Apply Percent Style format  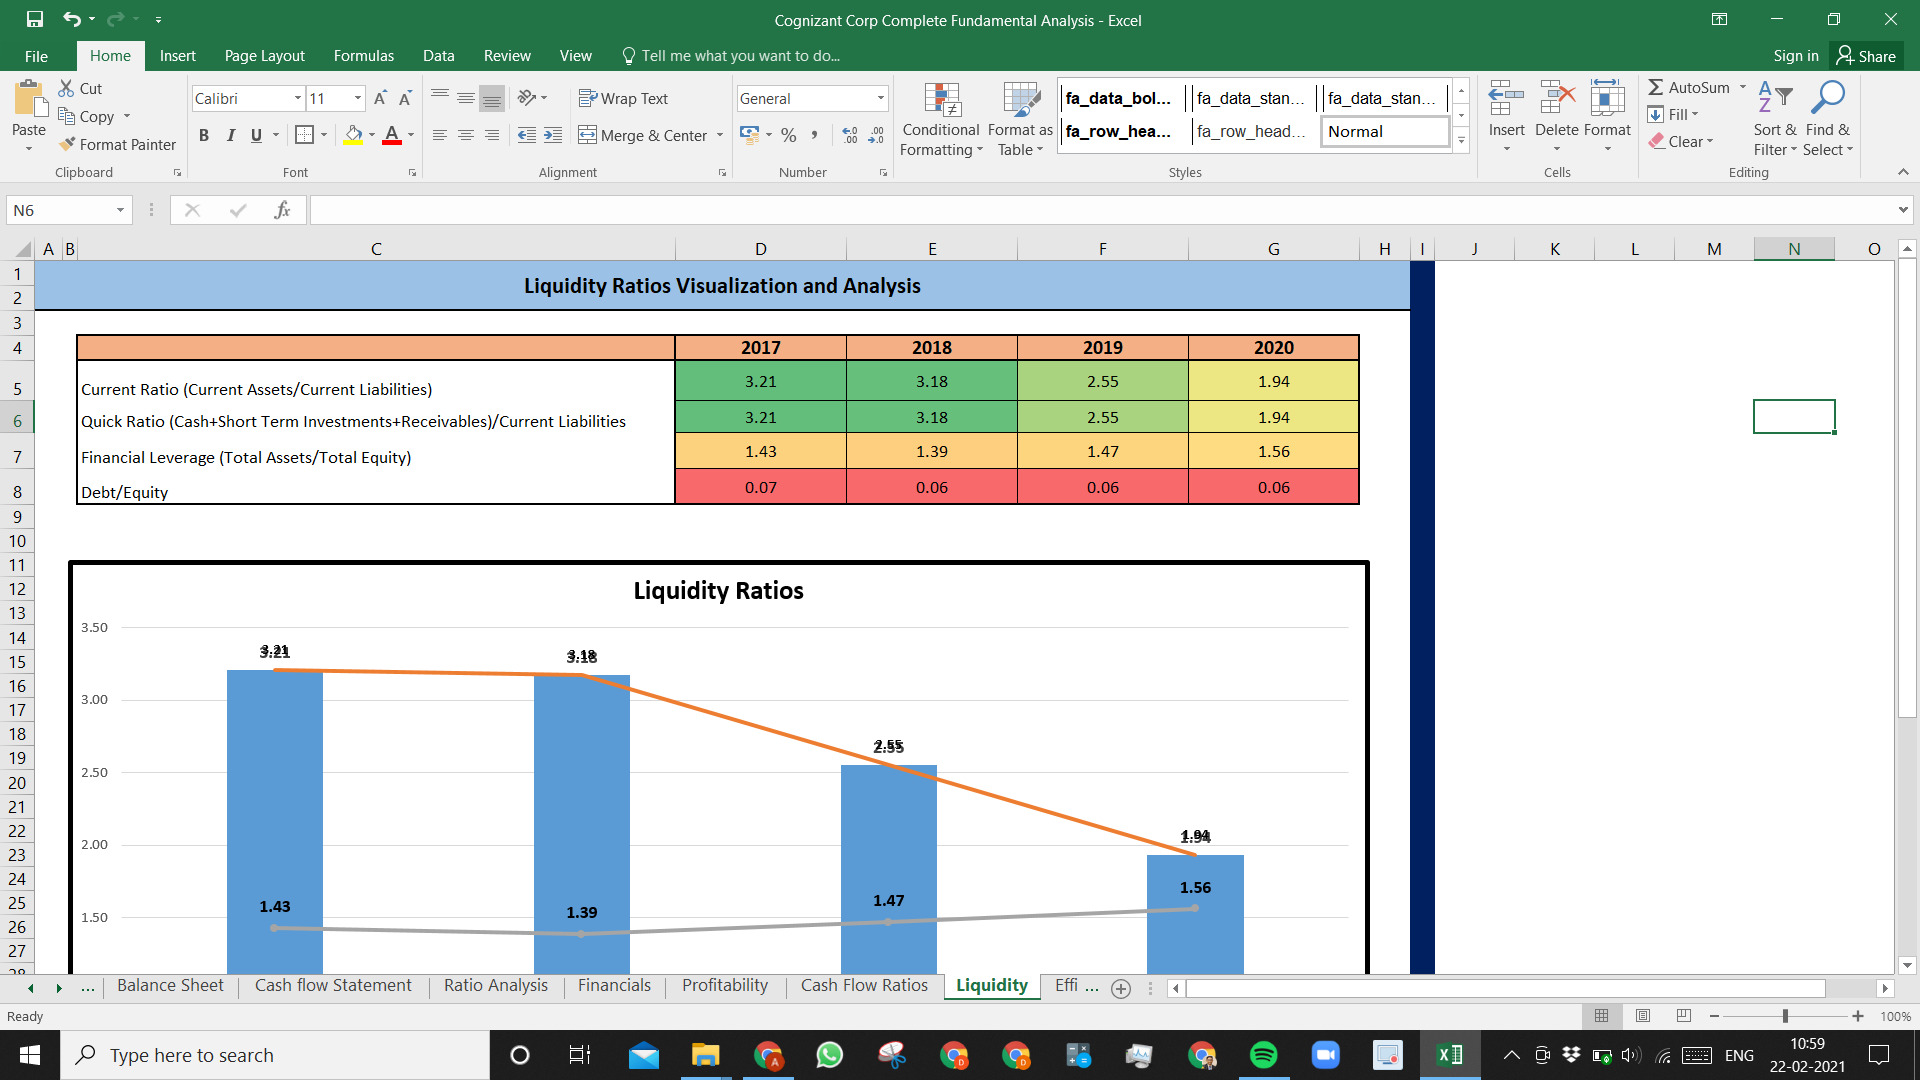(789, 135)
